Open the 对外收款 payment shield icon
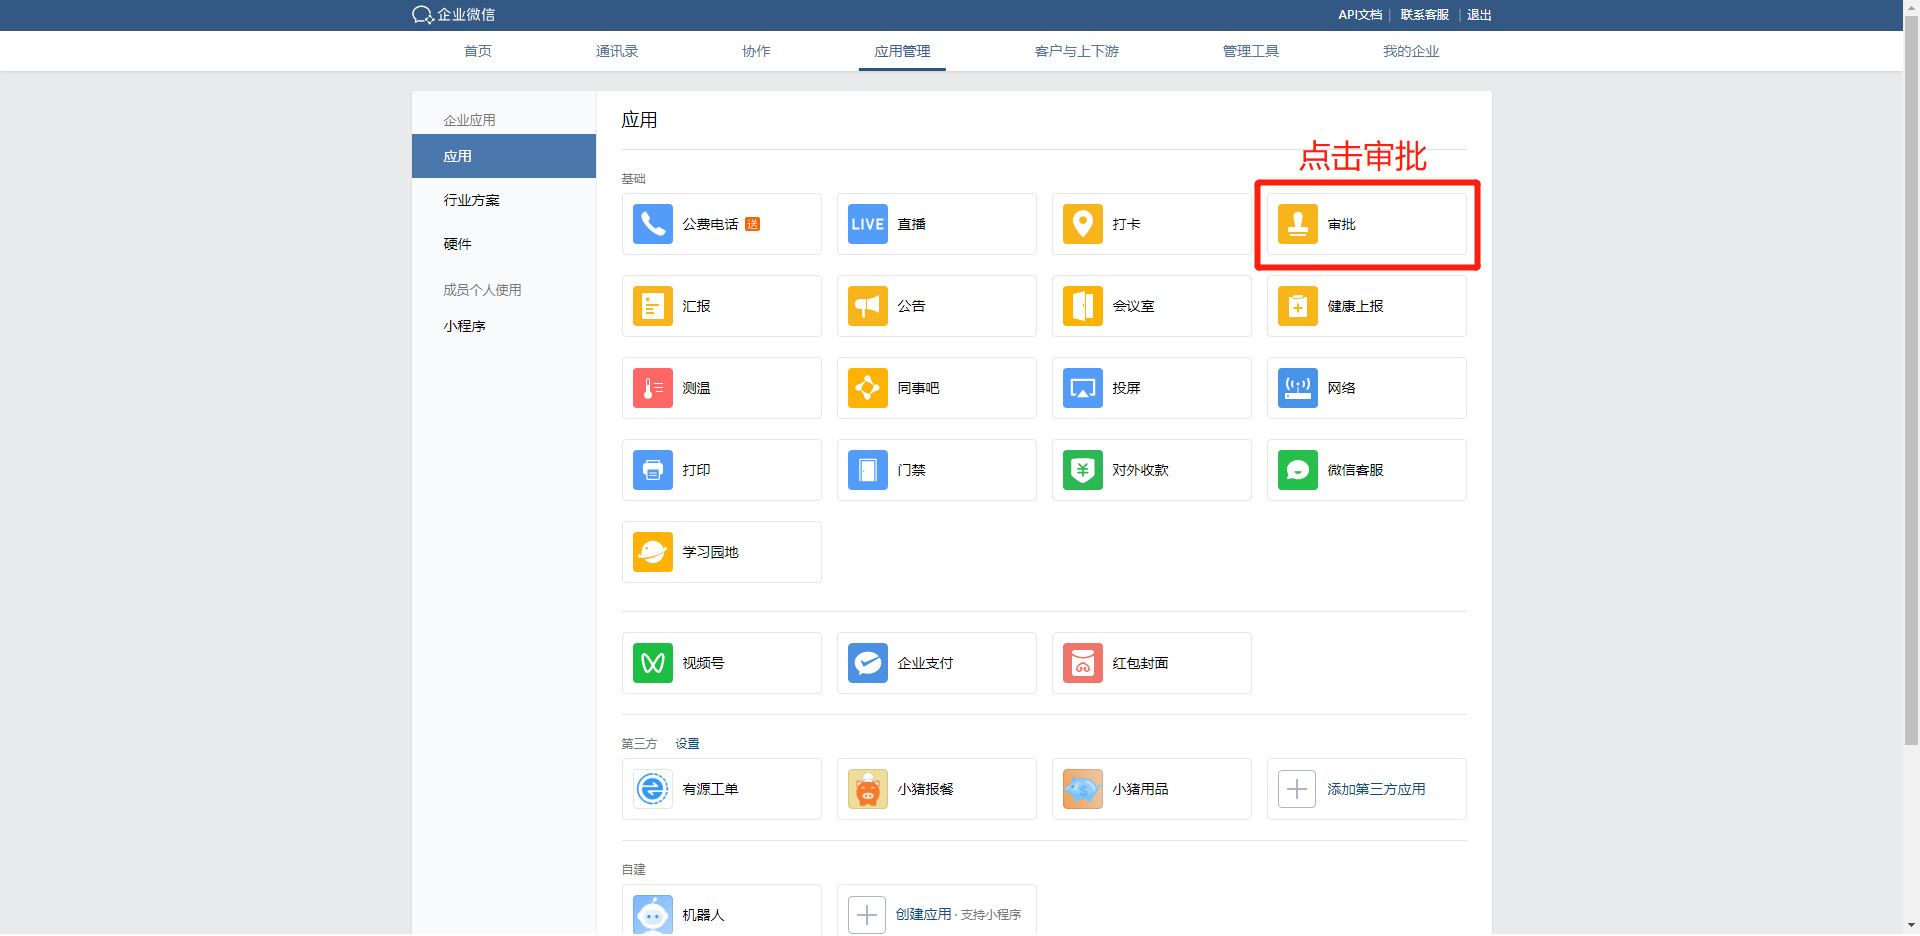 1082,470
